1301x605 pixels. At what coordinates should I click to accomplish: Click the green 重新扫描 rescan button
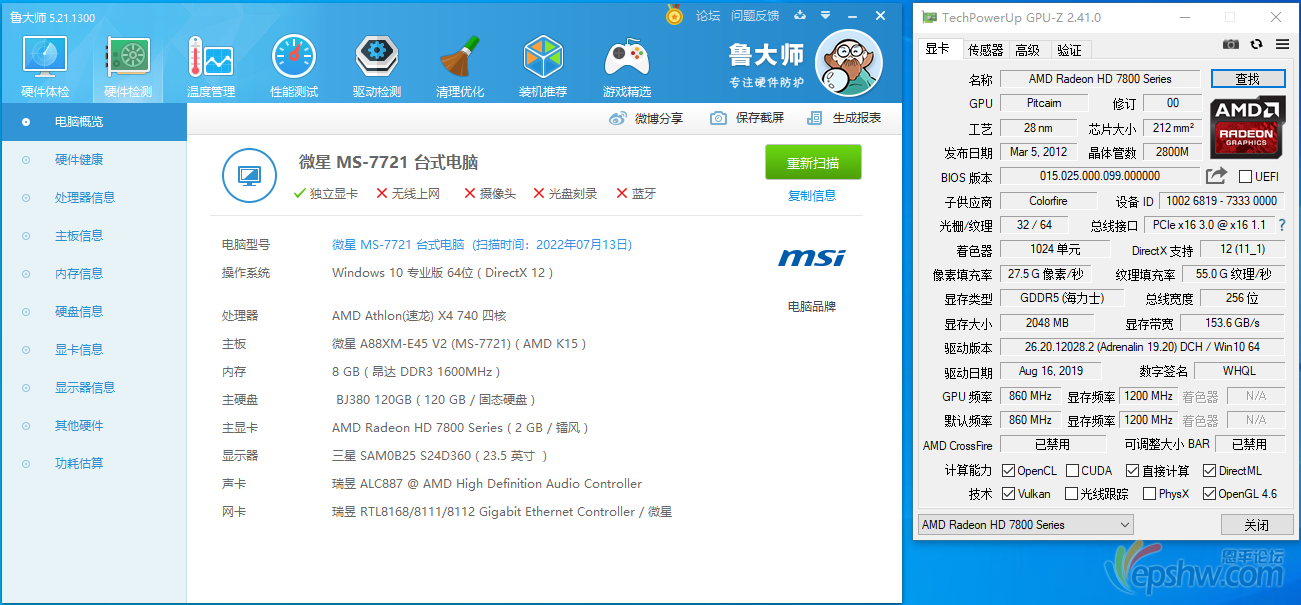[x=813, y=163]
